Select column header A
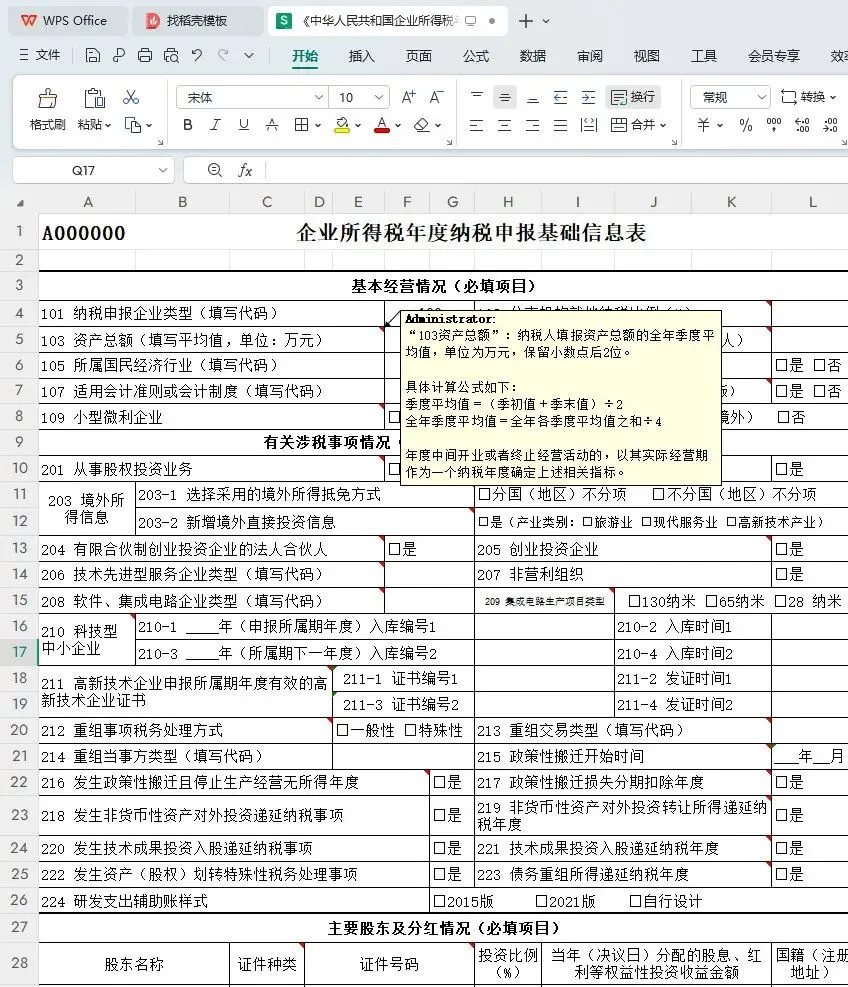Viewport: 848px width, 987px height. point(88,202)
